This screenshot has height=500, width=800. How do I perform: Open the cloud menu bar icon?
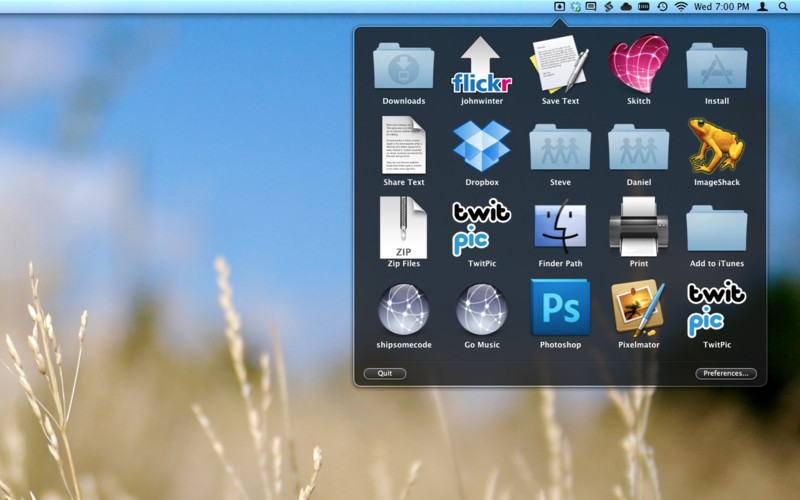(x=626, y=7)
